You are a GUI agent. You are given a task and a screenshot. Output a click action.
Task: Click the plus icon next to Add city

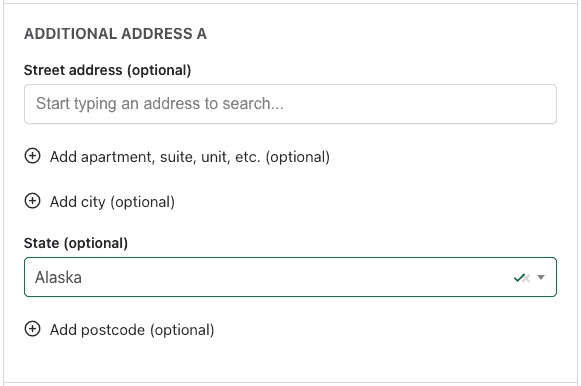[32, 201]
